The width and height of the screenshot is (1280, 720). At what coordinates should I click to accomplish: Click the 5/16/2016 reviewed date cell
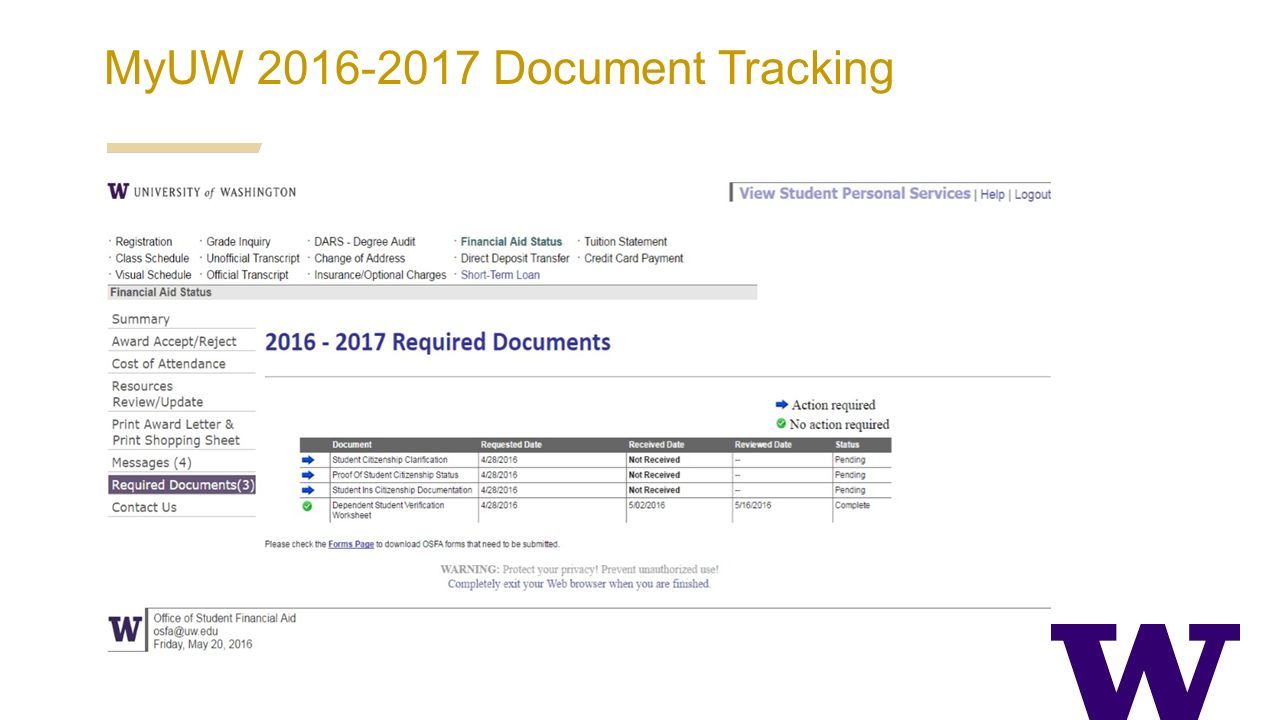753,506
